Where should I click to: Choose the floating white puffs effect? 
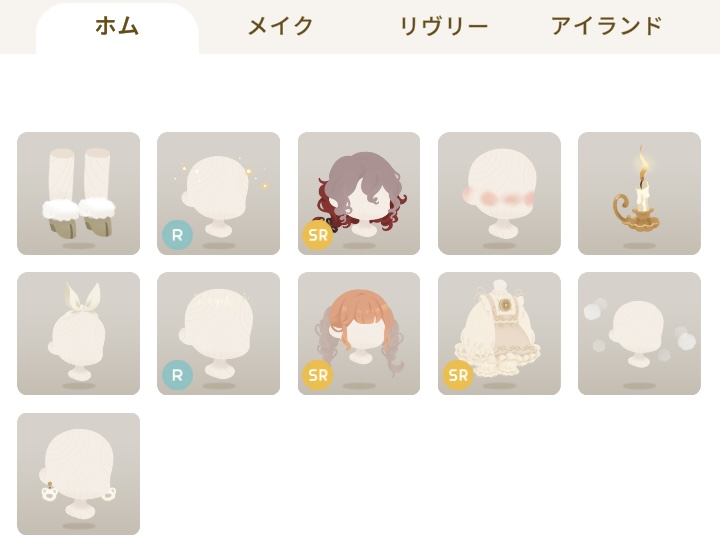coord(639,333)
